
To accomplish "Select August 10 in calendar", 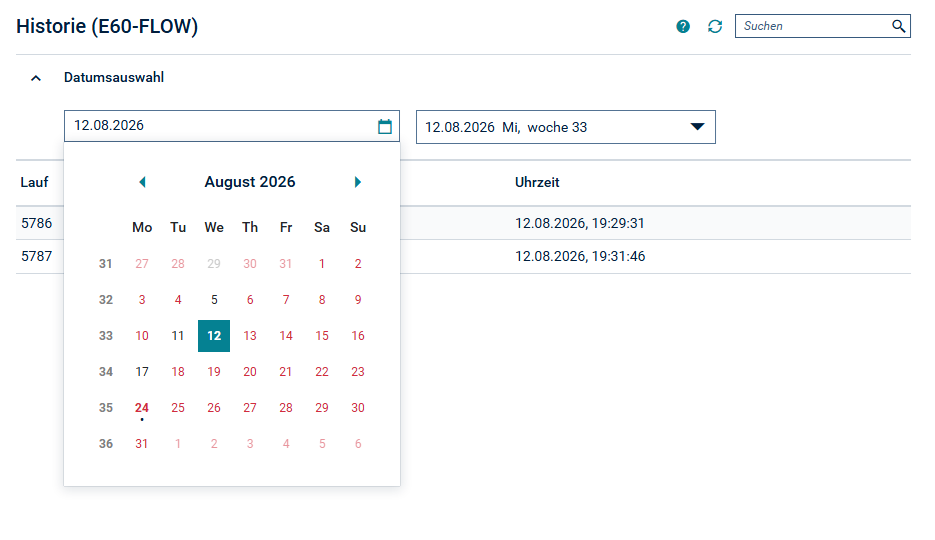I will click(142, 336).
